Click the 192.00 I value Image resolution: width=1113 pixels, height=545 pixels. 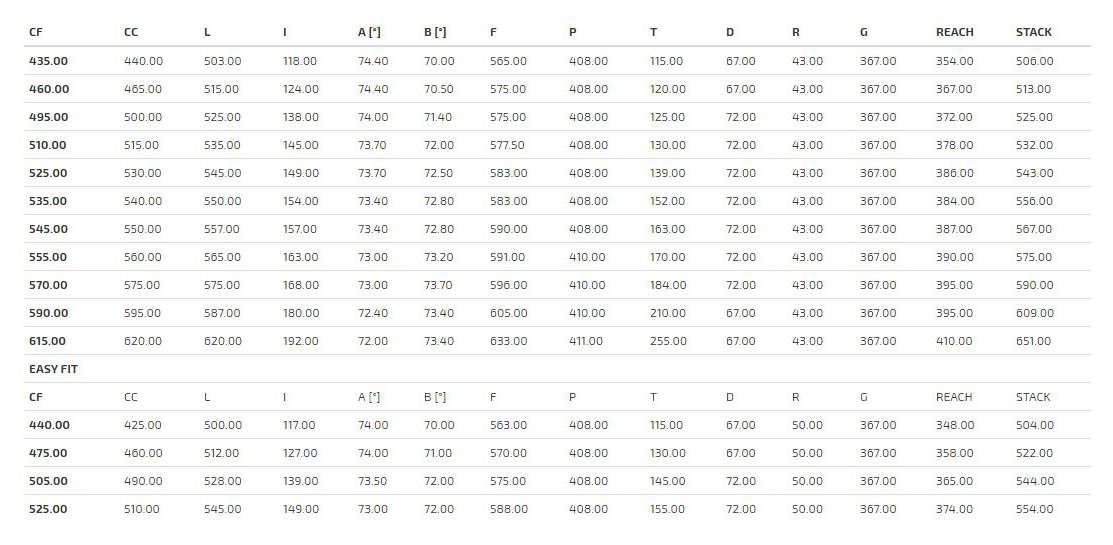(x=300, y=341)
